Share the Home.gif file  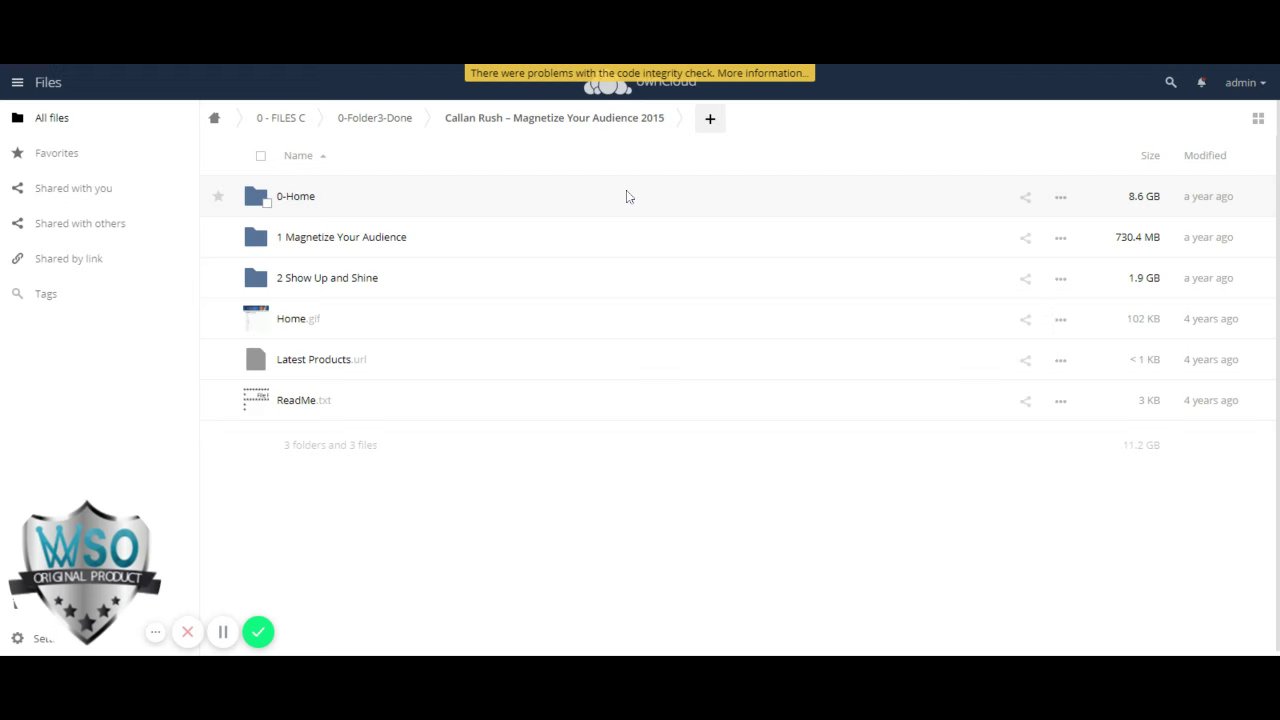click(1025, 320)
